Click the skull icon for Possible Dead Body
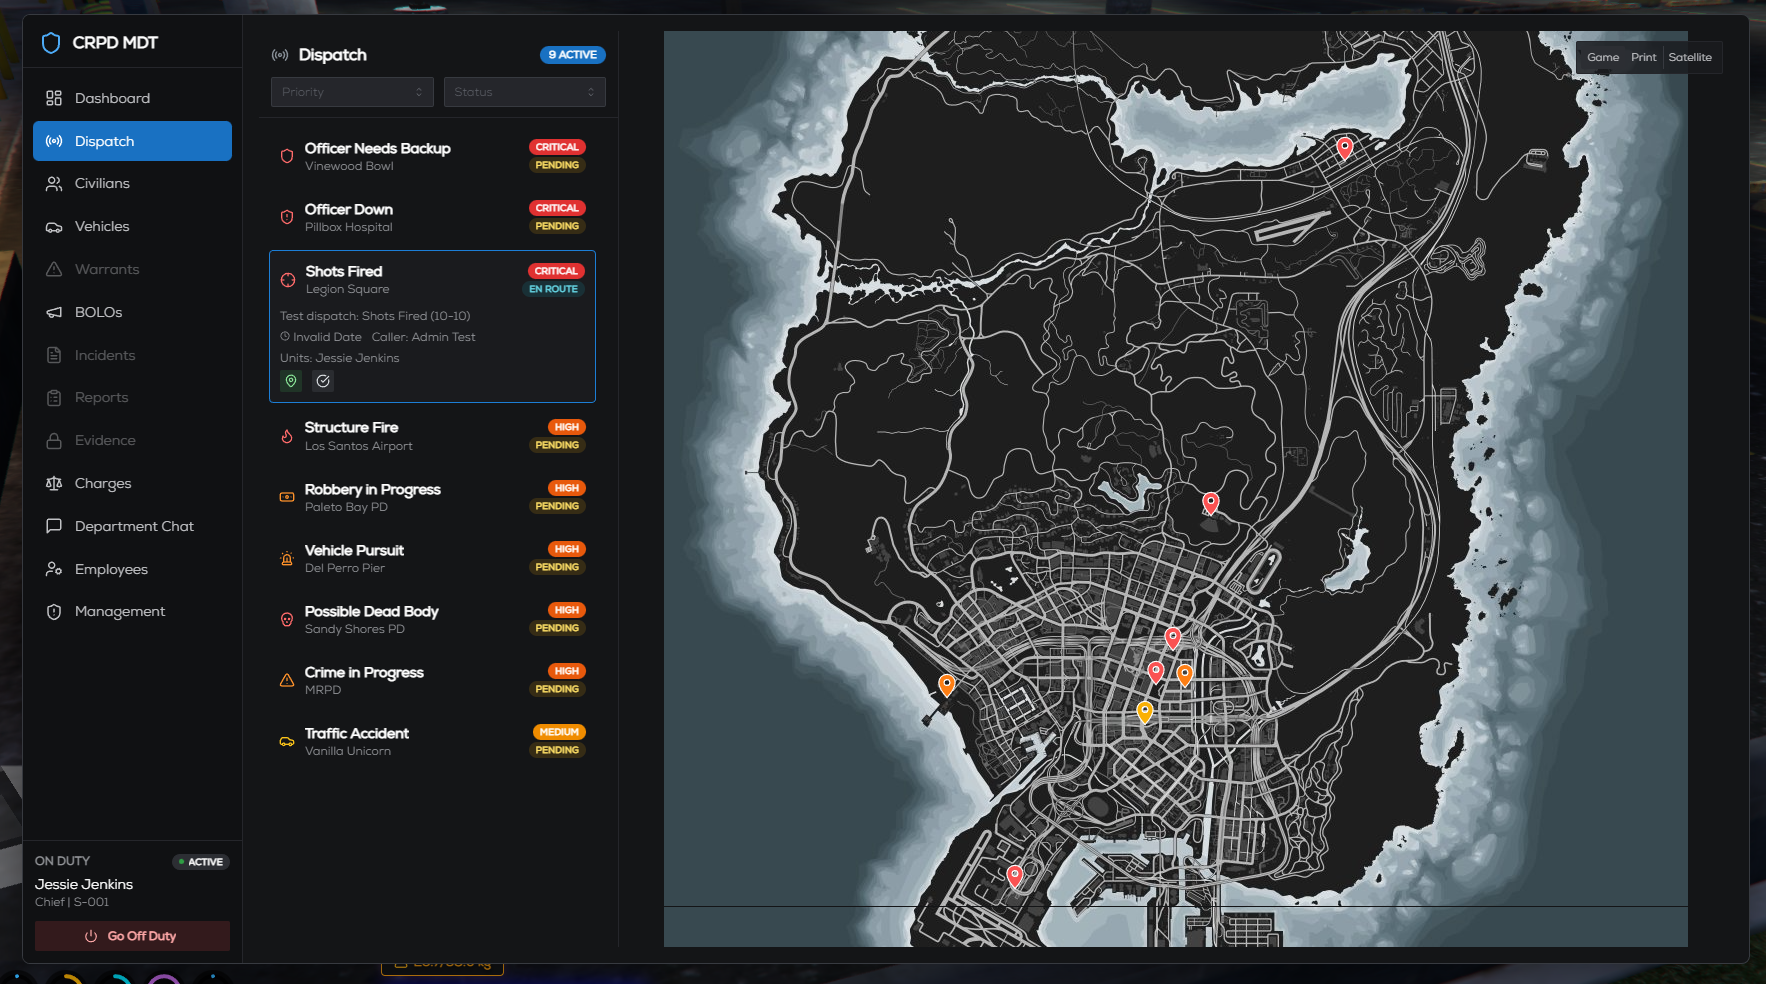Viewport: 1766px width, 984px height. pyautogui.click(x=287, y=620)
